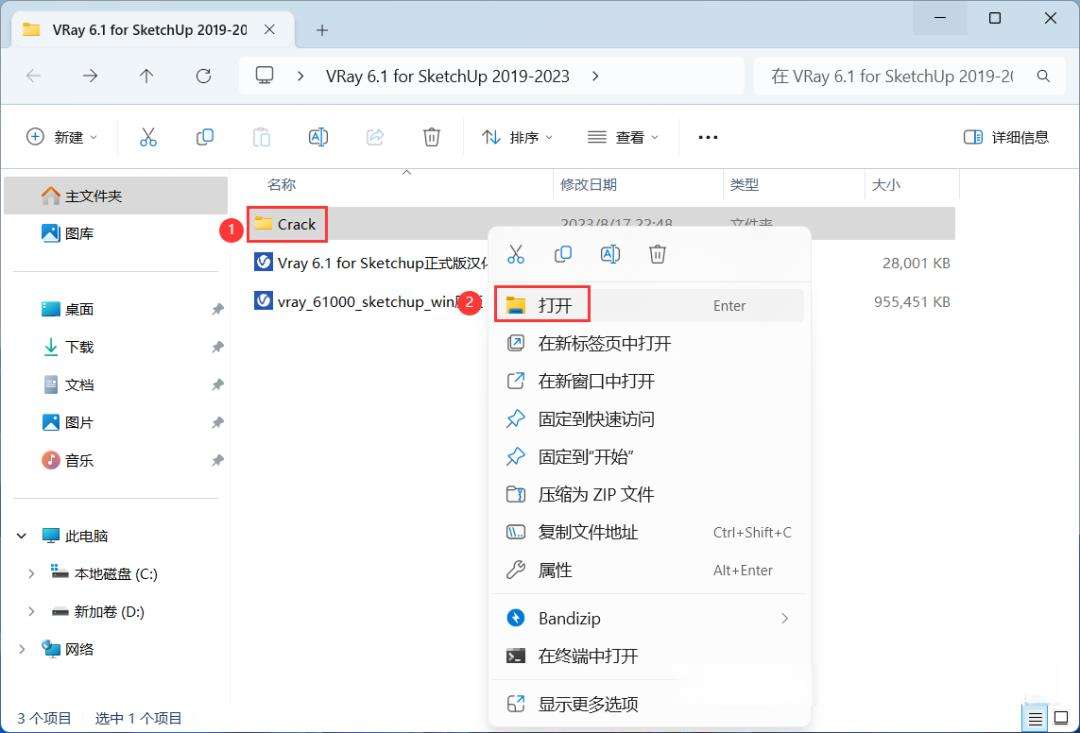Image resolution: width=1080 pixels, height=733 pixels.
Task: Unpin 桌面 using its pin icon
Action: point(218,309)
